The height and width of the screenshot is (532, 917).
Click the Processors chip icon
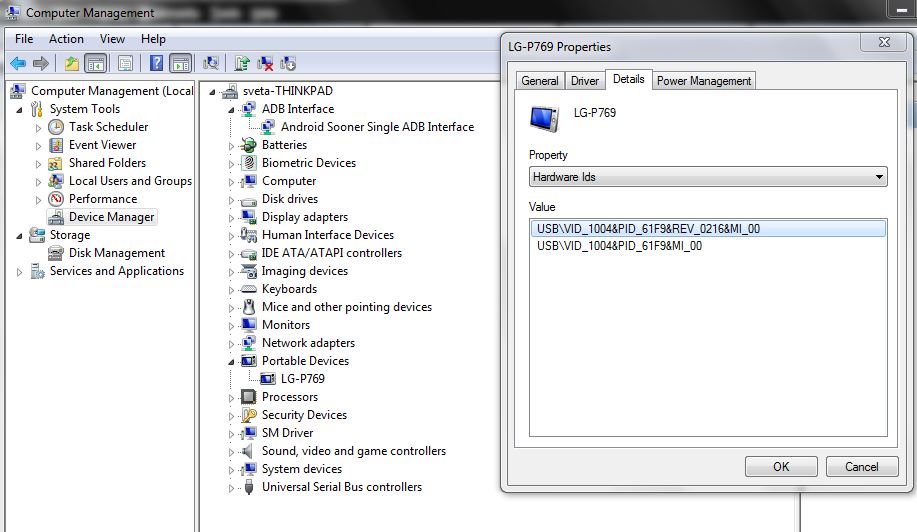point(249,397)
